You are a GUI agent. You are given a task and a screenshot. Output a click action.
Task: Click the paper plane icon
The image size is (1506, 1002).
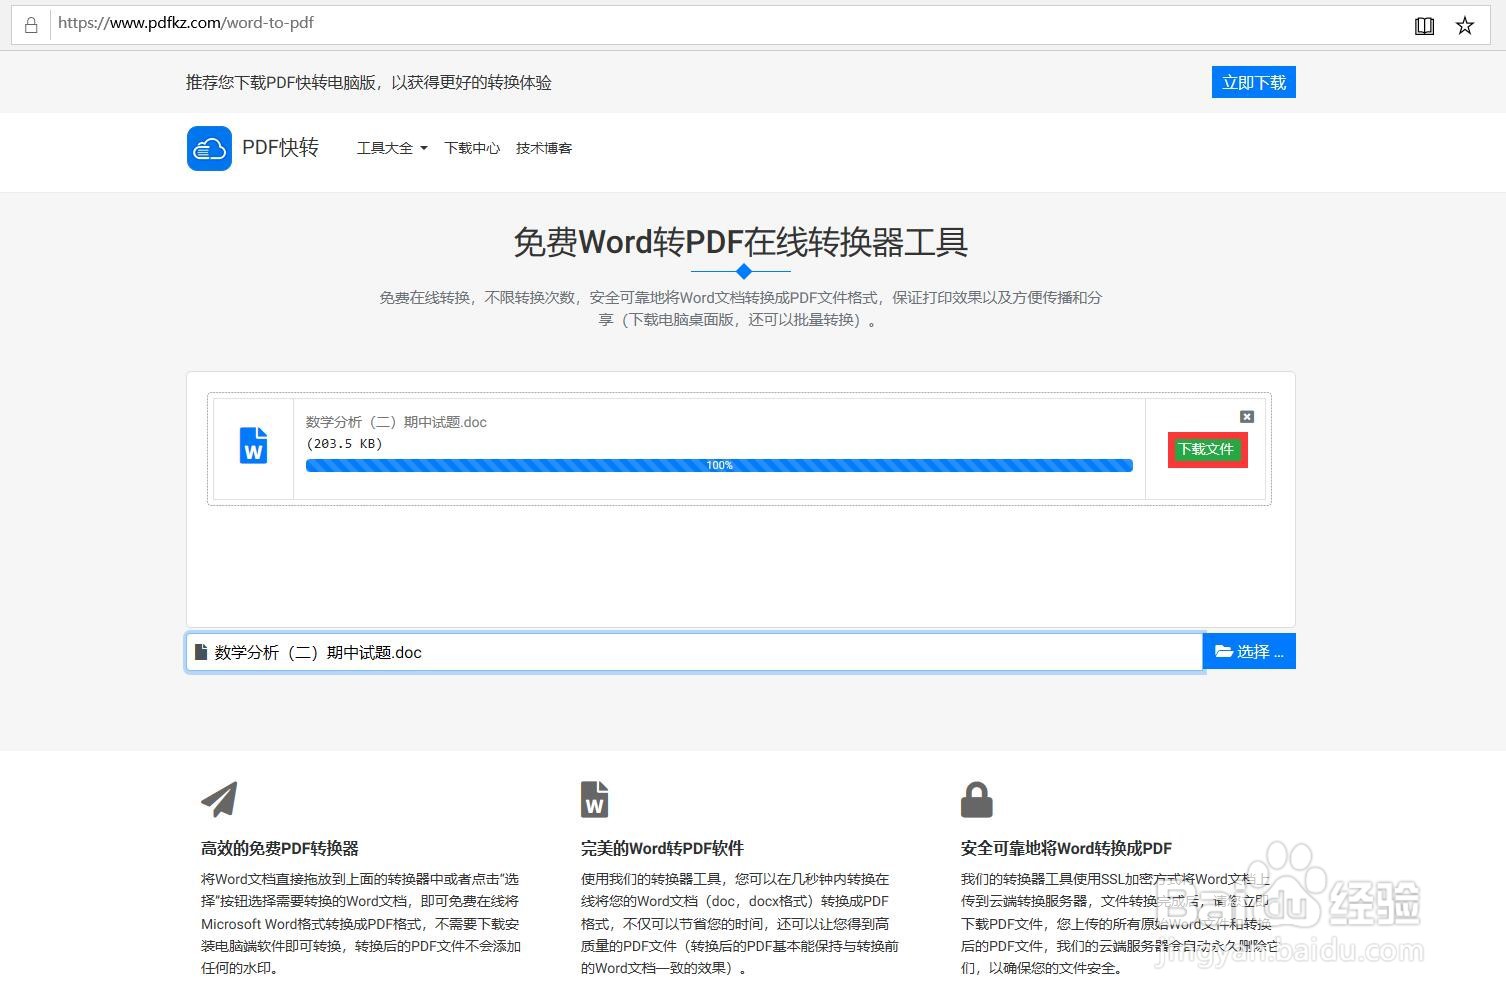click(220, 799)
